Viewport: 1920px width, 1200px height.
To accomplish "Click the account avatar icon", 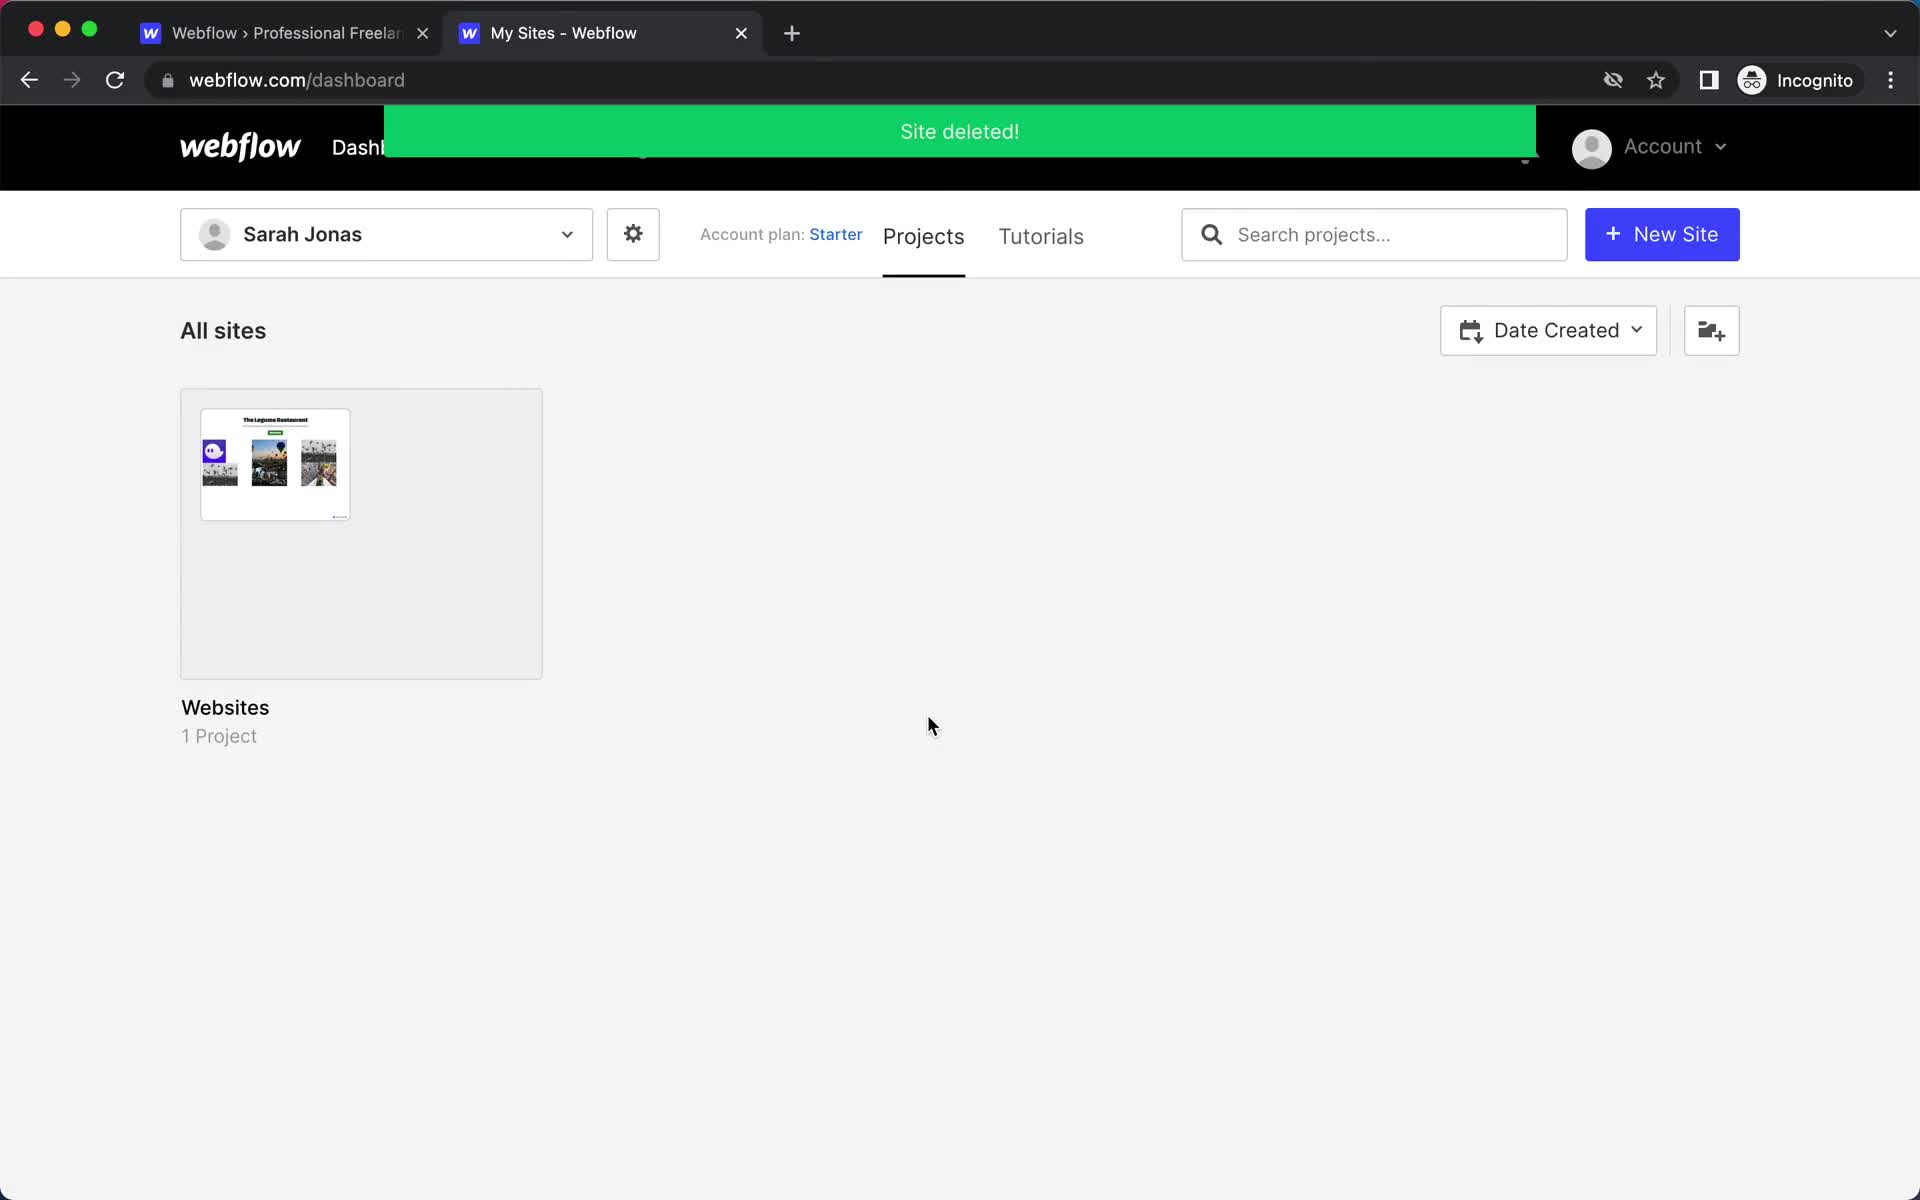I will pyautogui.click(x=1591, y=147).
